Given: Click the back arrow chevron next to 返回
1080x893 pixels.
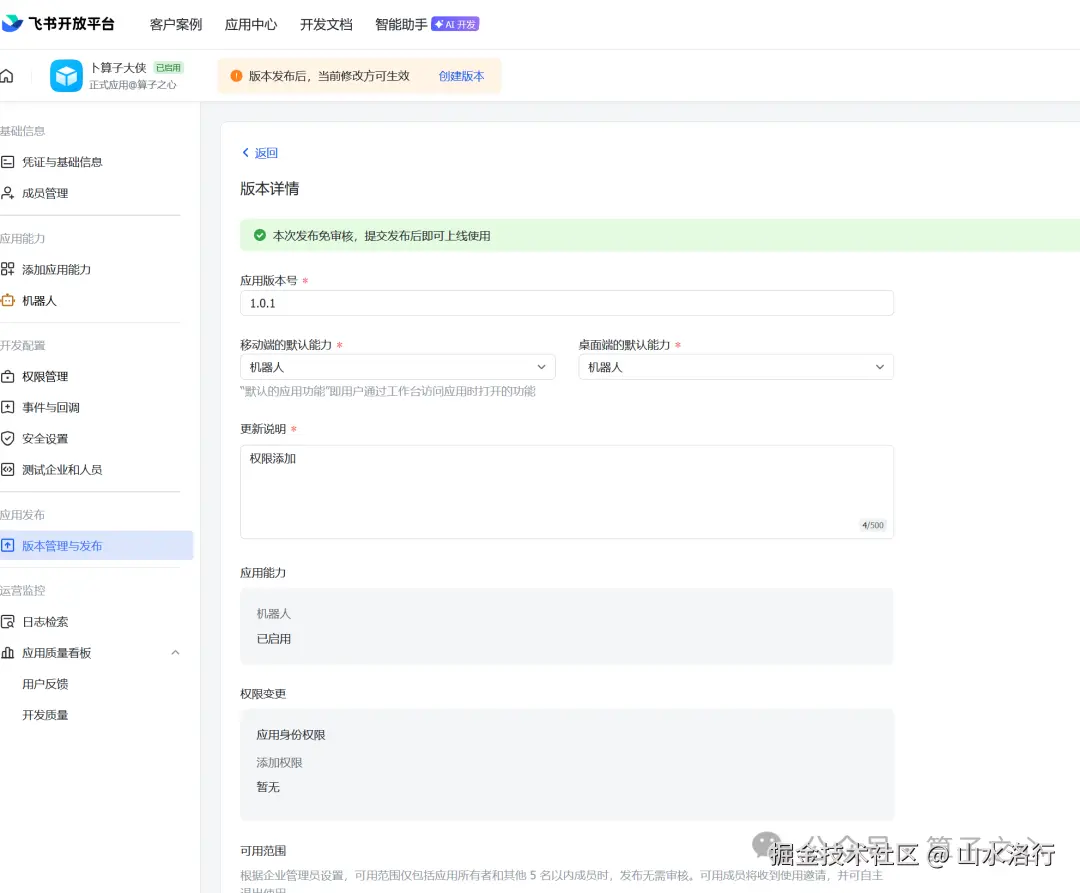Looking at the screenshot, I should tap(245, 152).
